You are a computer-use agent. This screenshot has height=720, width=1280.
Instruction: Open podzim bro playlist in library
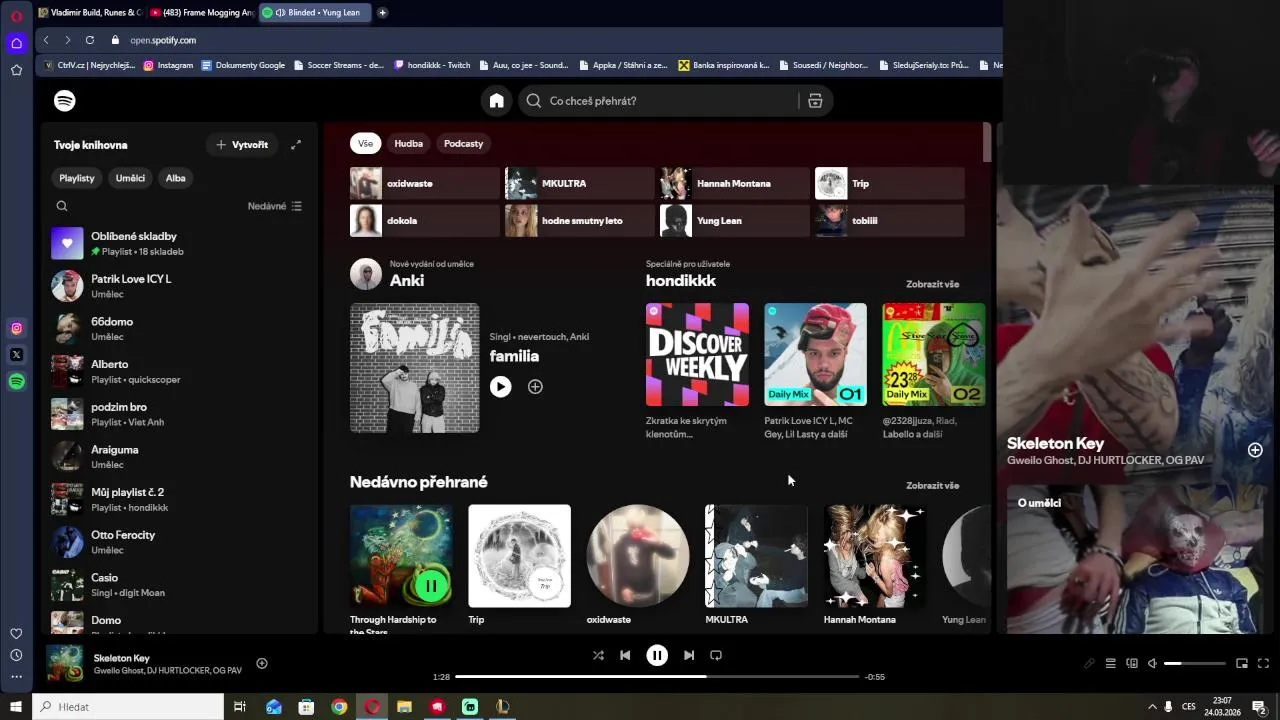[180, 414]
